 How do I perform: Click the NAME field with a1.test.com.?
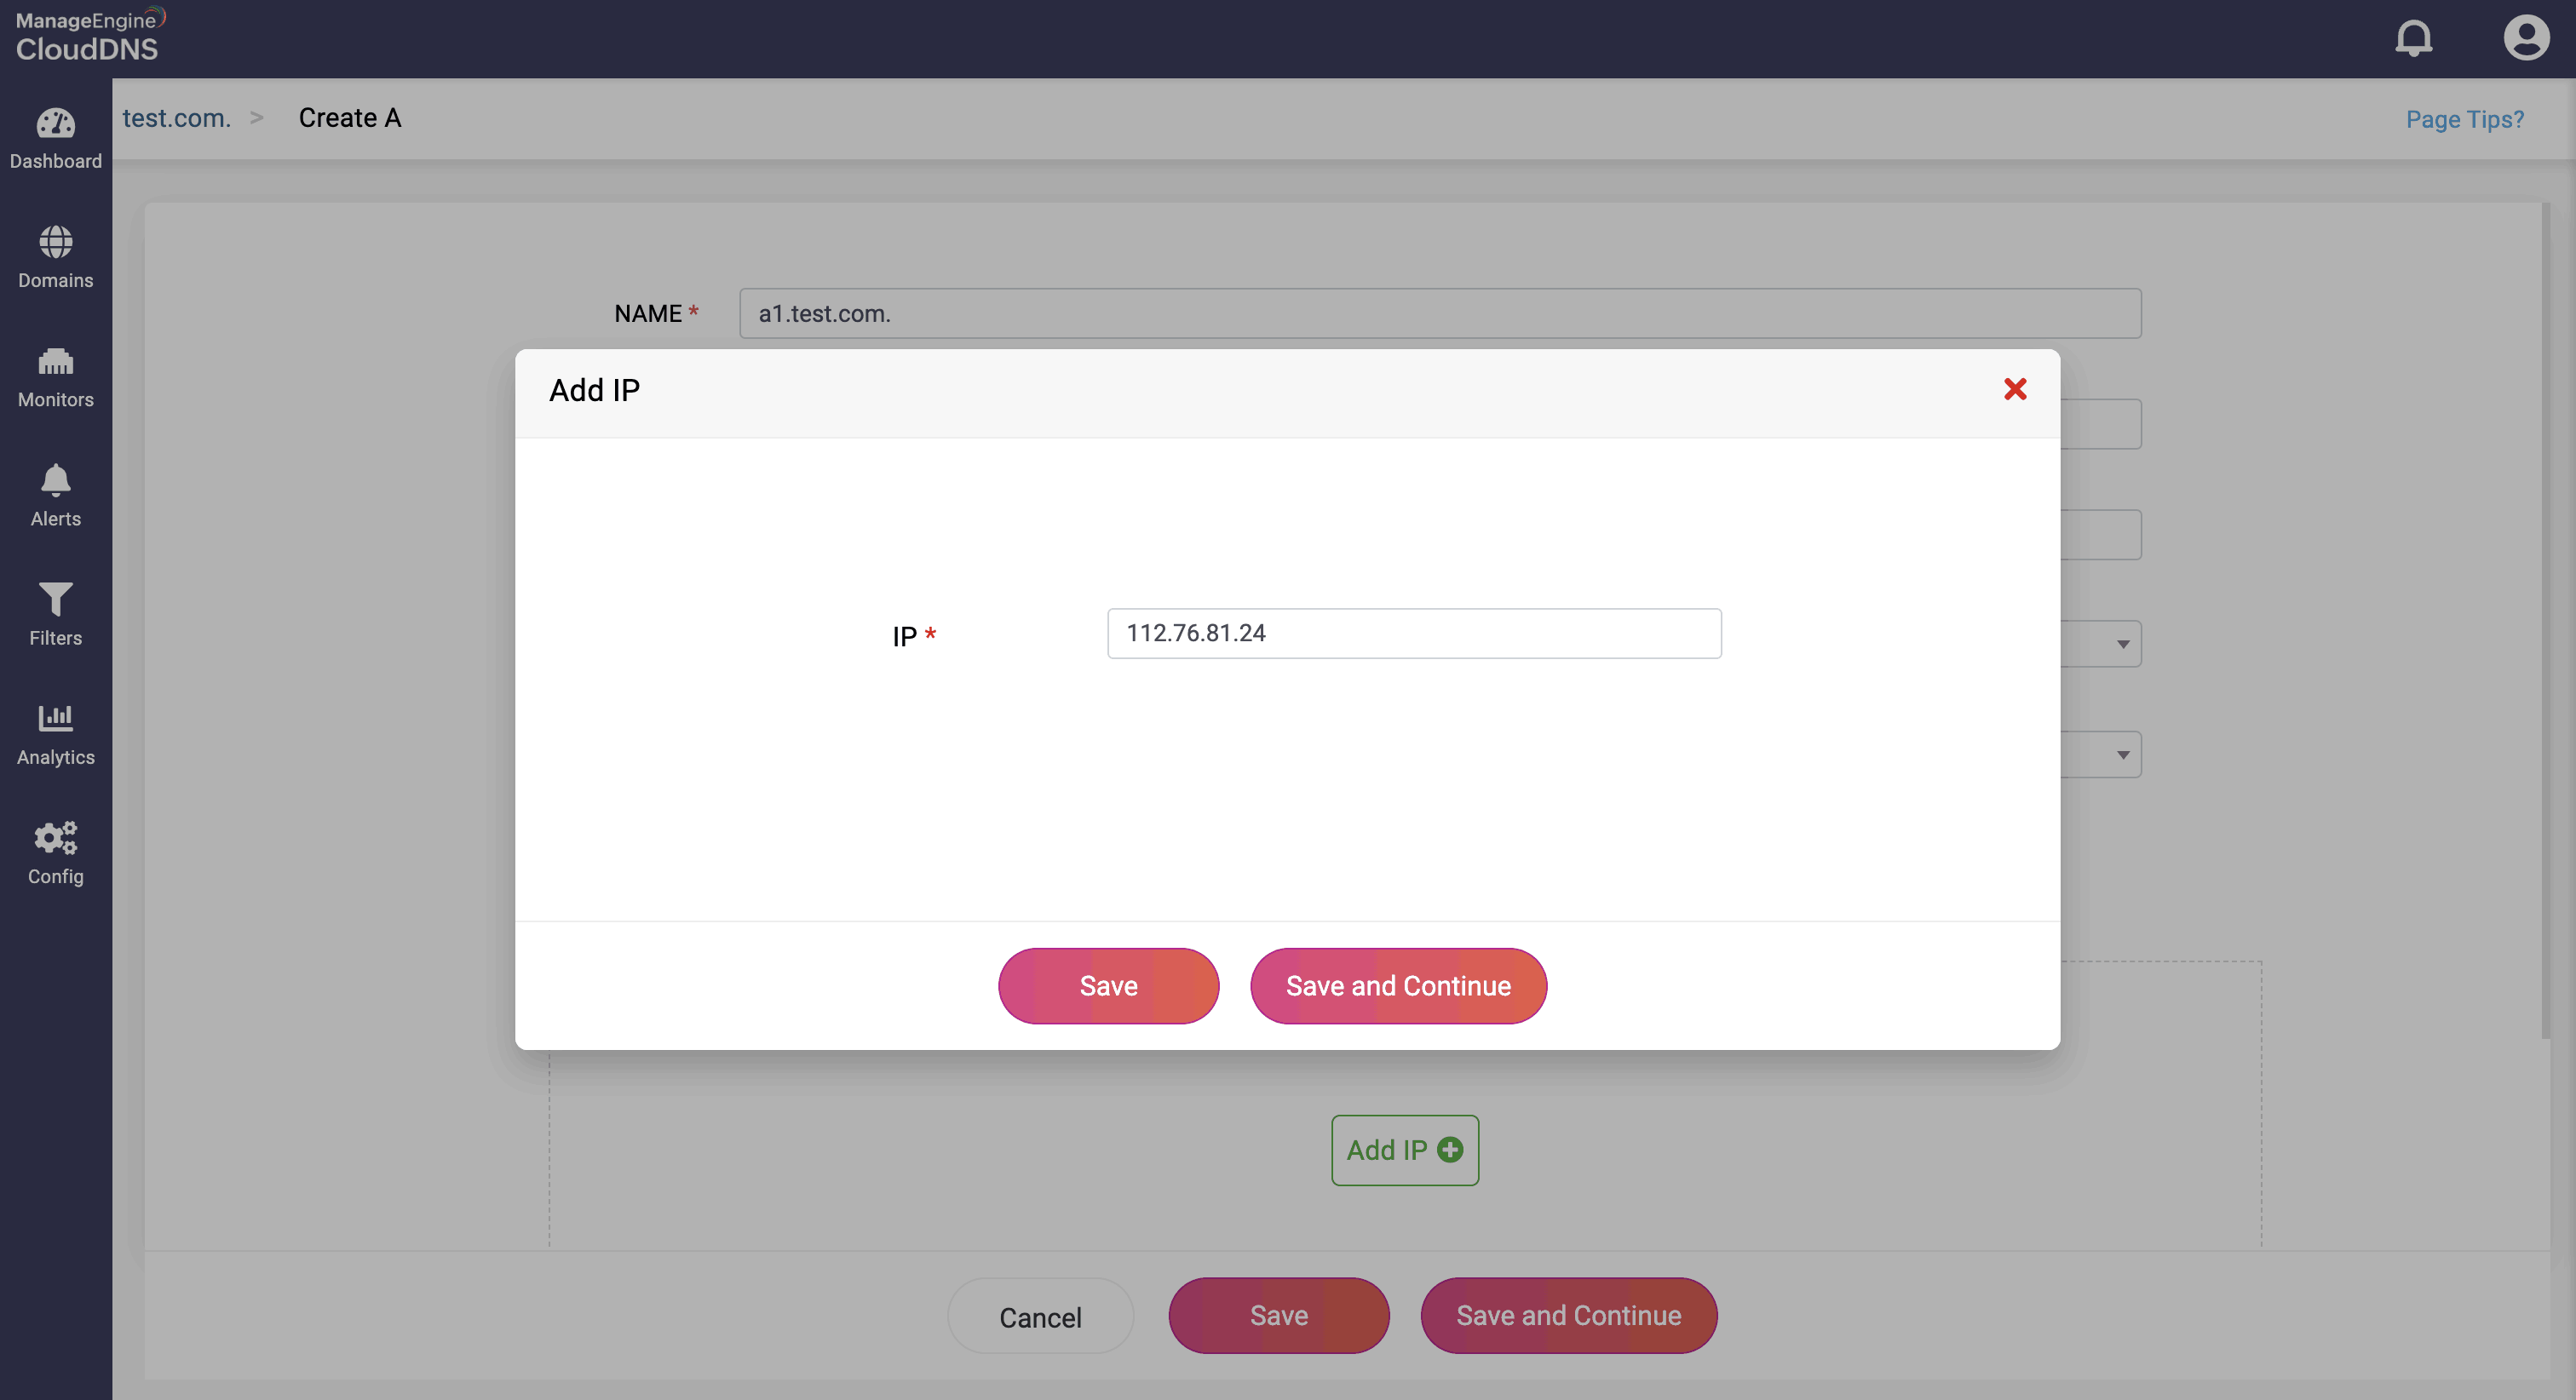click(x=1439, y=314)
